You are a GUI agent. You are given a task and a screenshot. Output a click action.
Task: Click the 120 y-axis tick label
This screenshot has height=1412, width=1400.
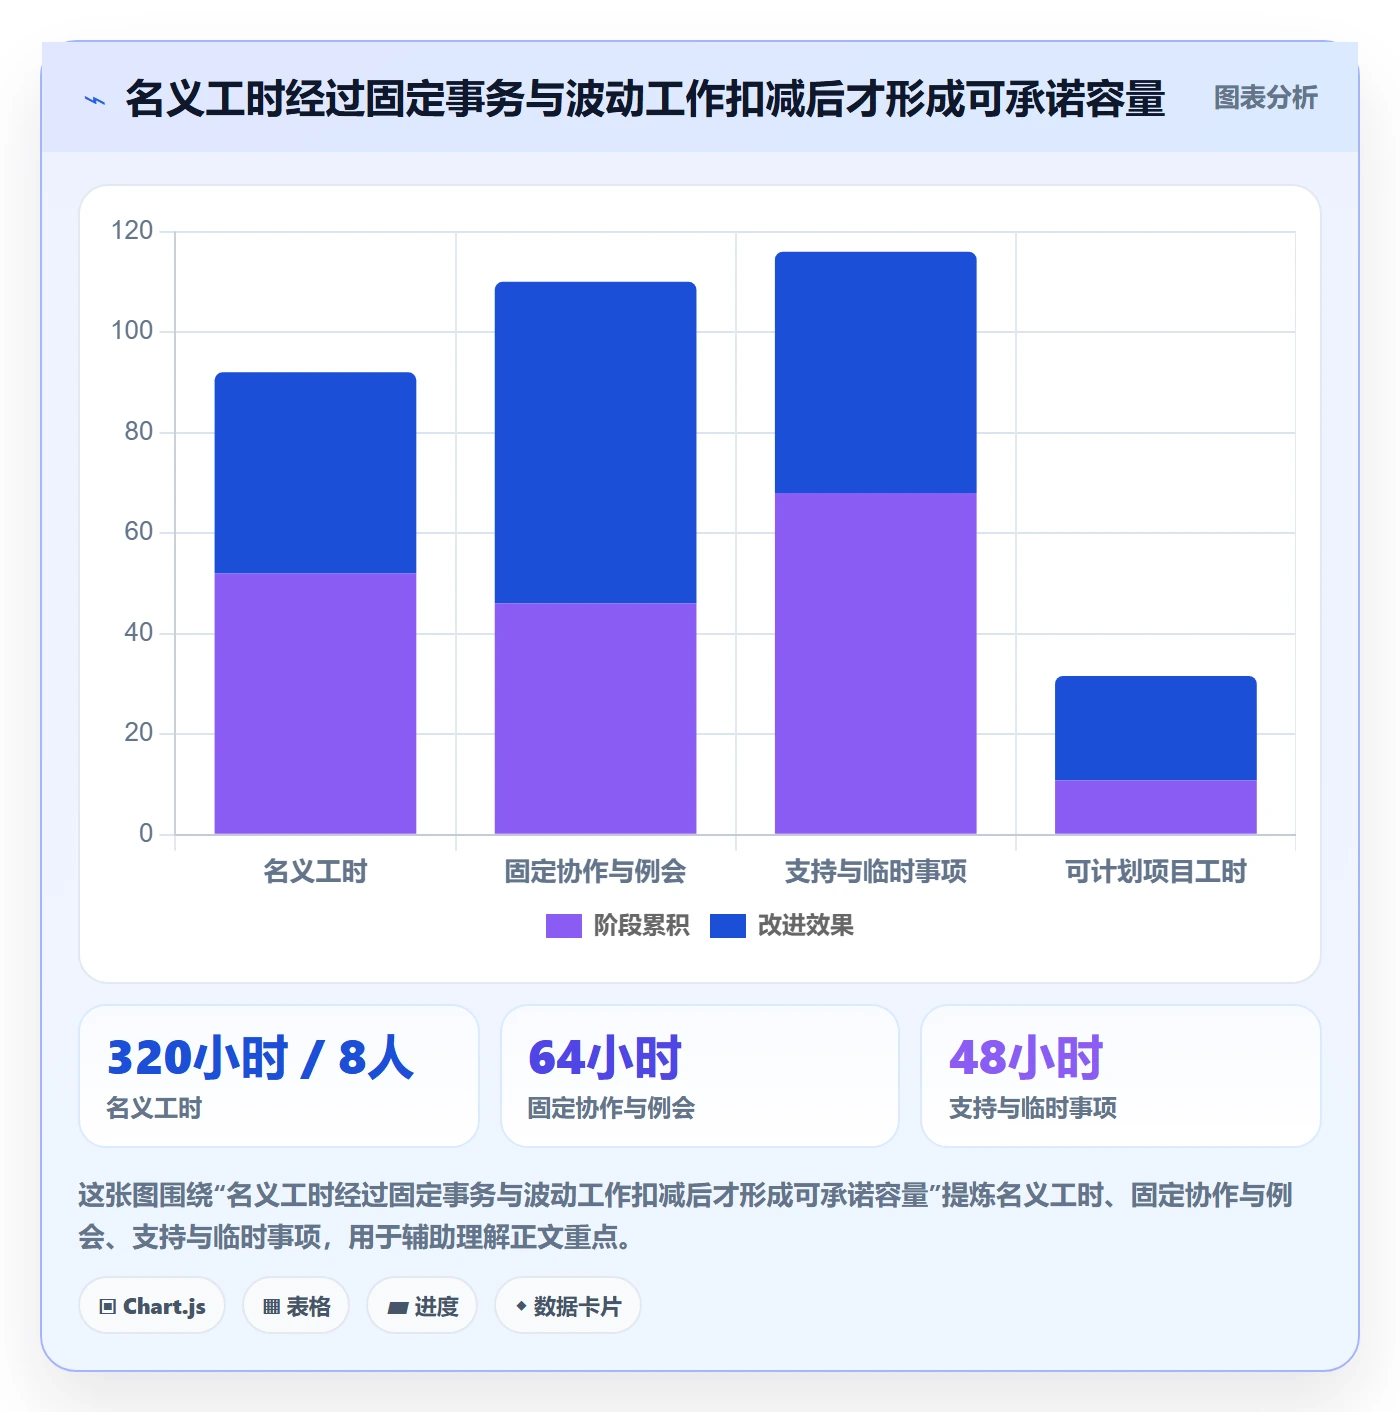(132, 231)
